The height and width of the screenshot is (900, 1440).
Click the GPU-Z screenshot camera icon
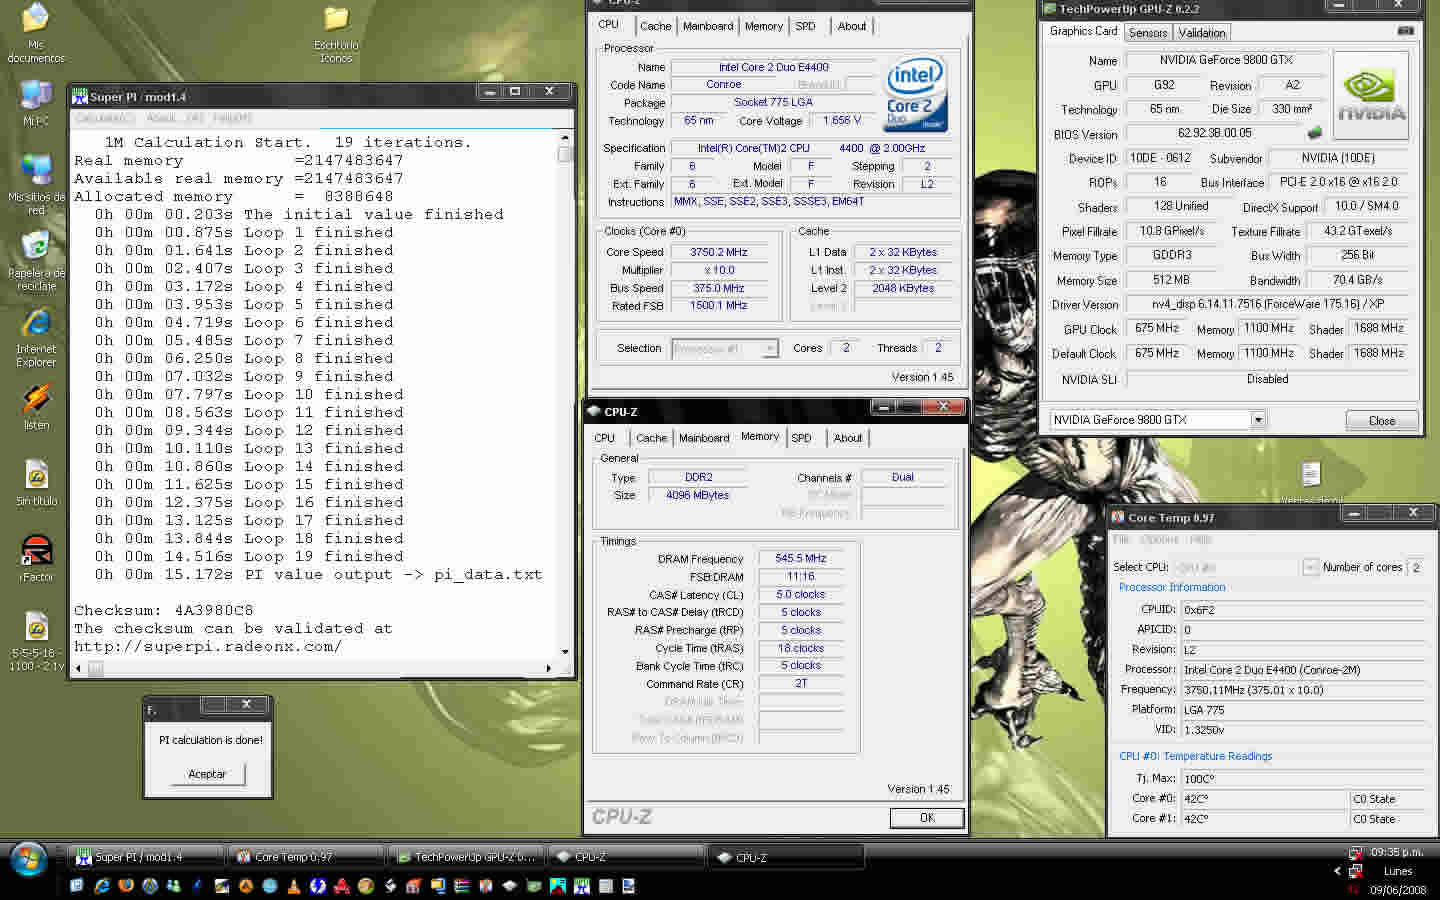1406,31
